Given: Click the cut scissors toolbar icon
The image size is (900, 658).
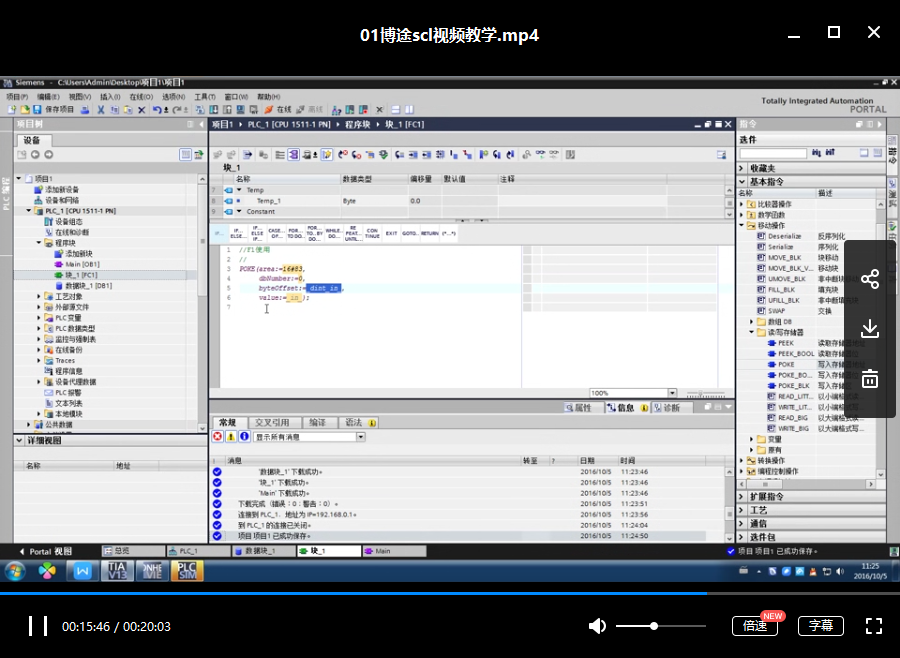Looking at the screenshot, I should pos(101,109).
